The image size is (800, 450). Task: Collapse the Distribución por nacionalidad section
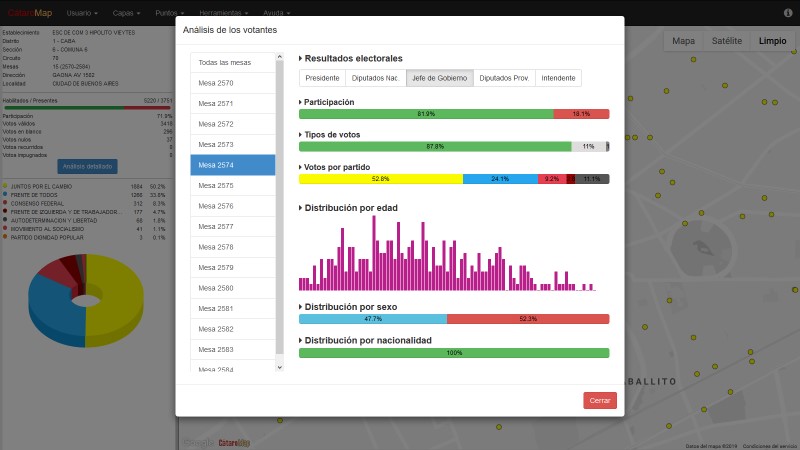365,340
